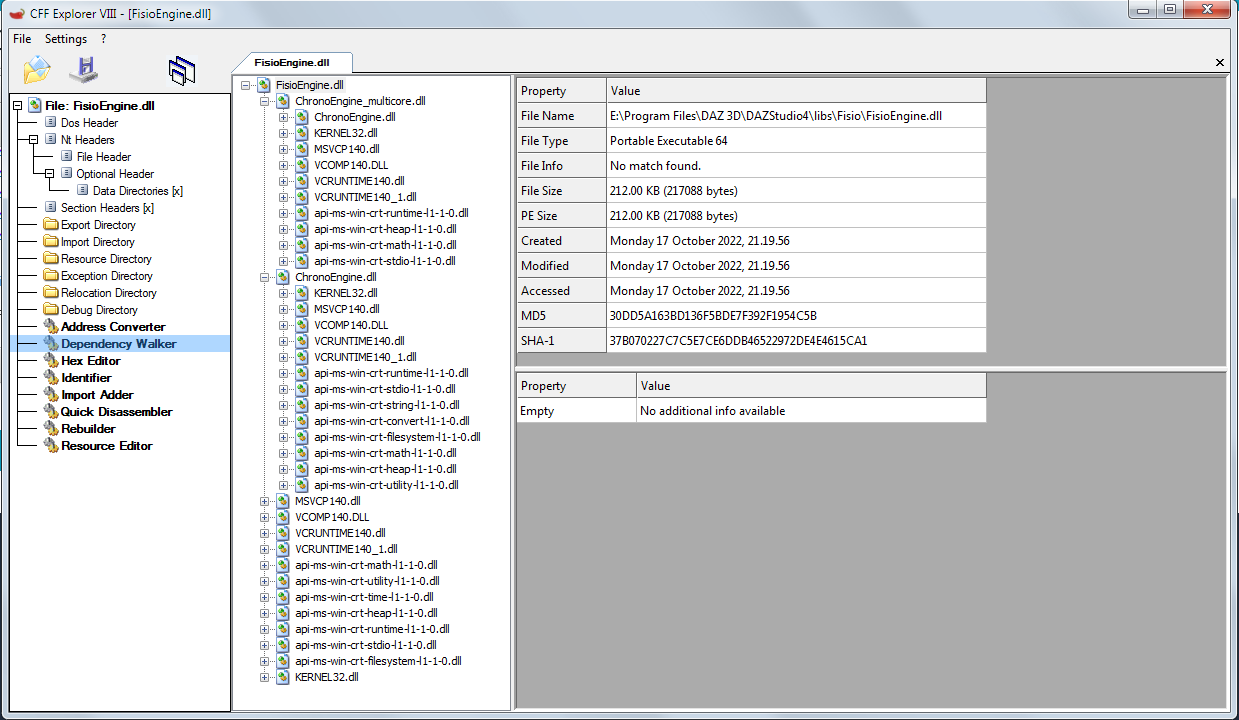The width and height of the screenshot is (1239, 720).
Task: Click the Debug Directory folder icon
Action: tap(51, 310)
